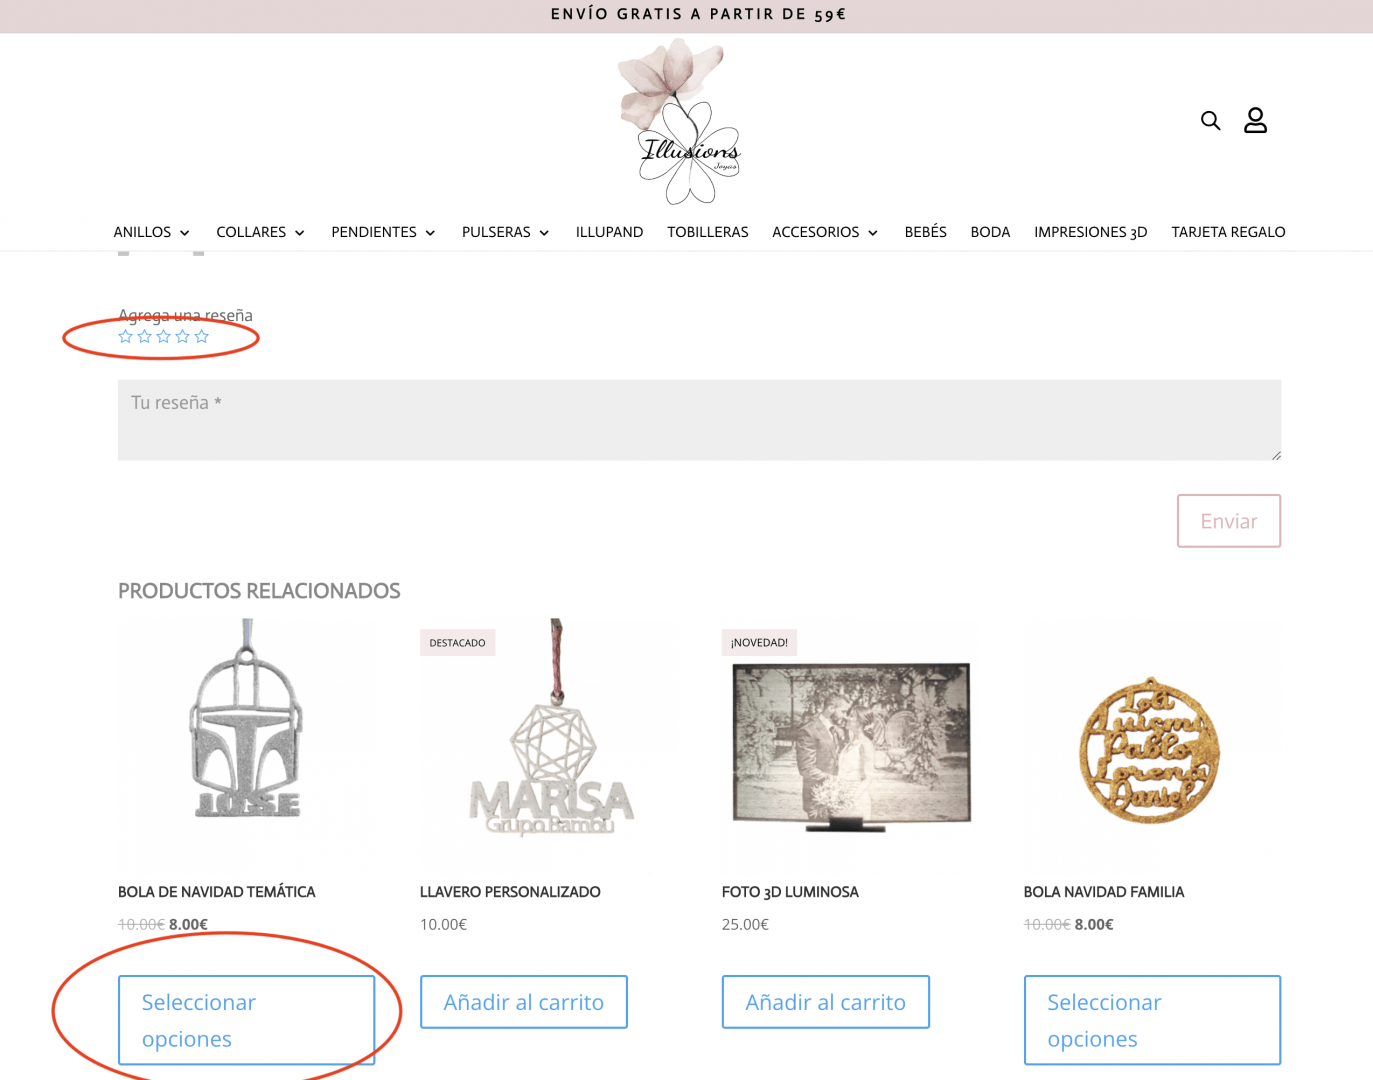The image size is (1373, 1080).
Task: Select the fourth rating star
Action: tap(183, 337)
